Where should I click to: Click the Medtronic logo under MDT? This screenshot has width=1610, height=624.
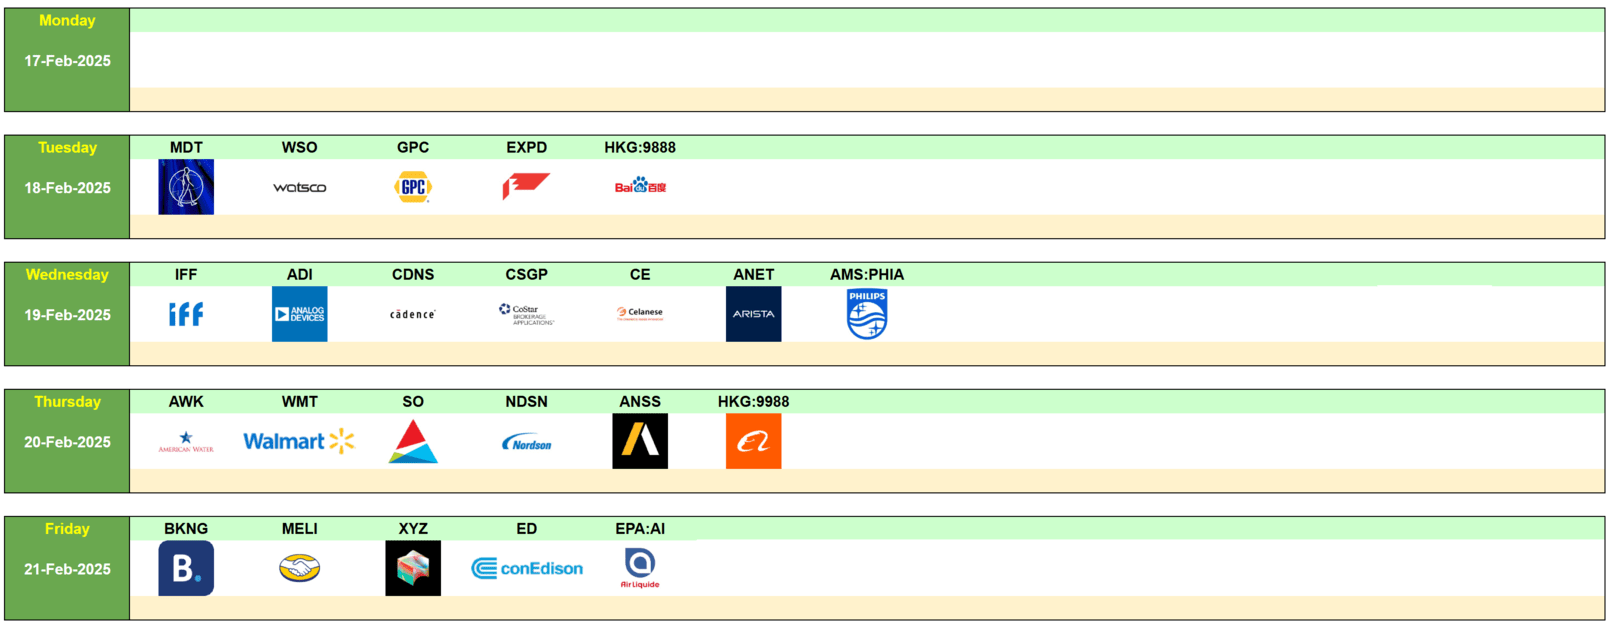(186, 187)
